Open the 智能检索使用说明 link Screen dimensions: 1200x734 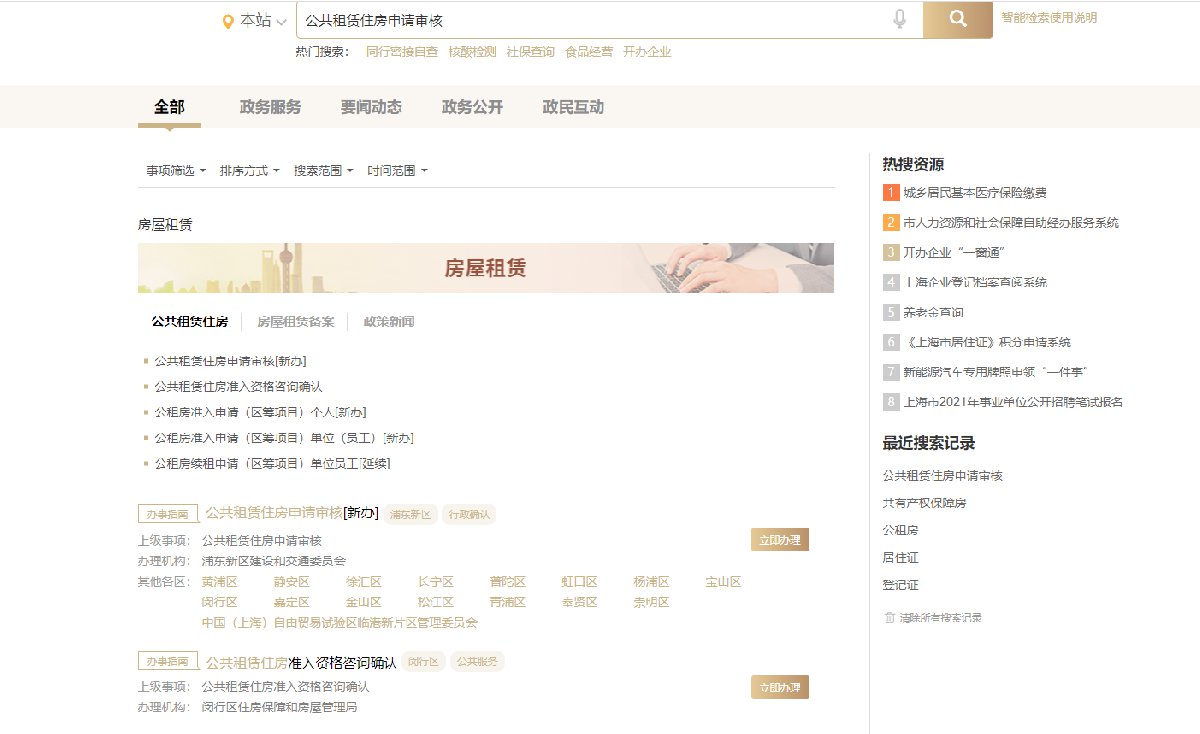pos(1049,18)
